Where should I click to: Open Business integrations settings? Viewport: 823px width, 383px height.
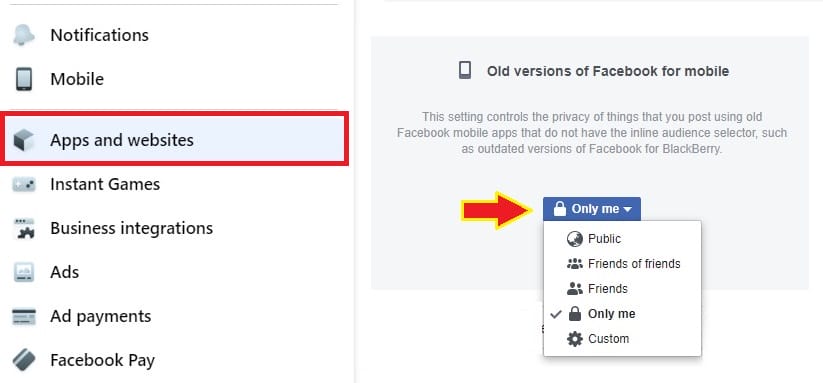(132, 228)
